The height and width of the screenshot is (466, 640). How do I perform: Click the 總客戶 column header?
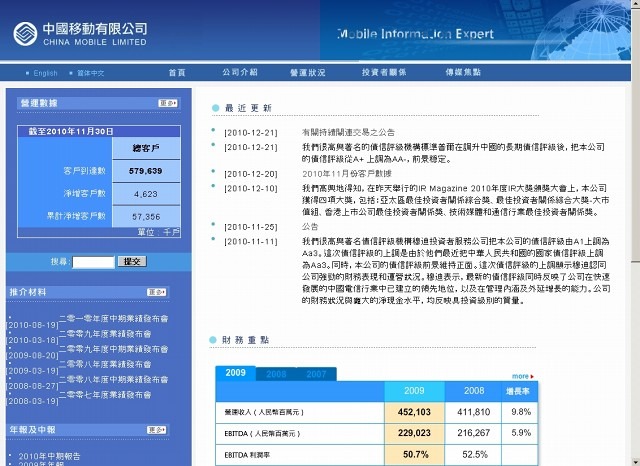[x=146, y=148]
